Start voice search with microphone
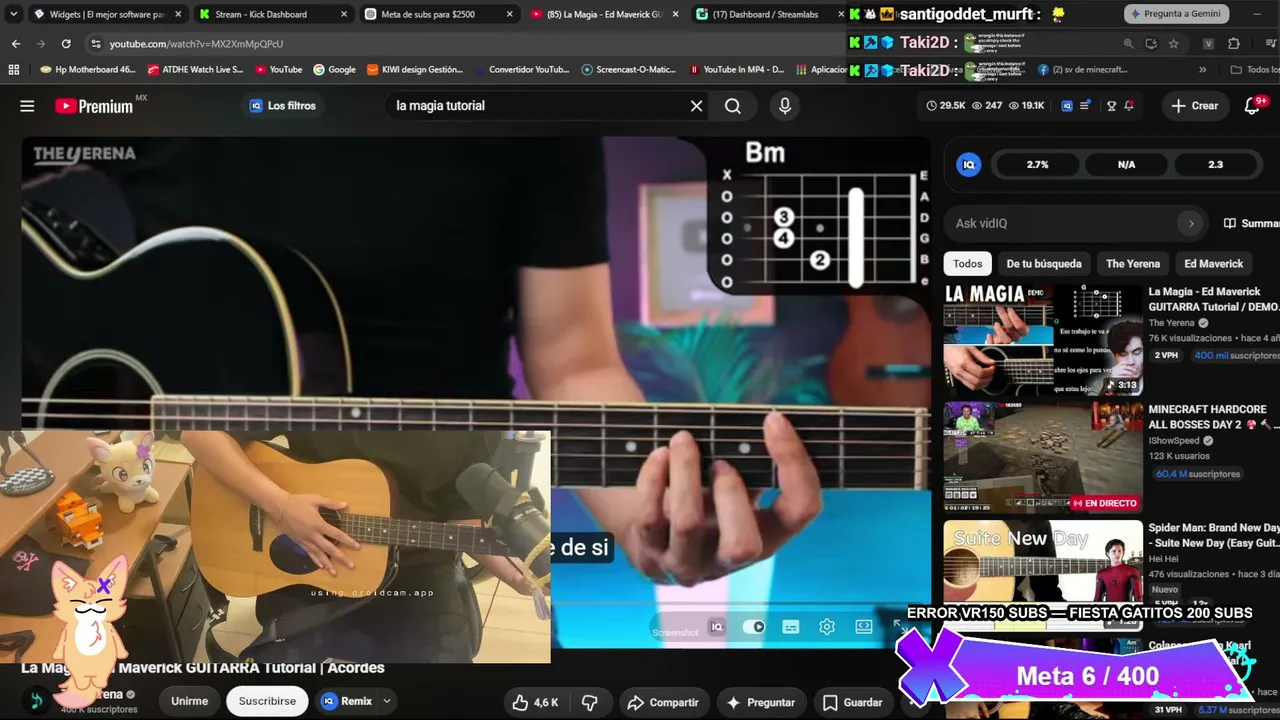The width and height of the screenshot is (1280, 720). (785, 106)
